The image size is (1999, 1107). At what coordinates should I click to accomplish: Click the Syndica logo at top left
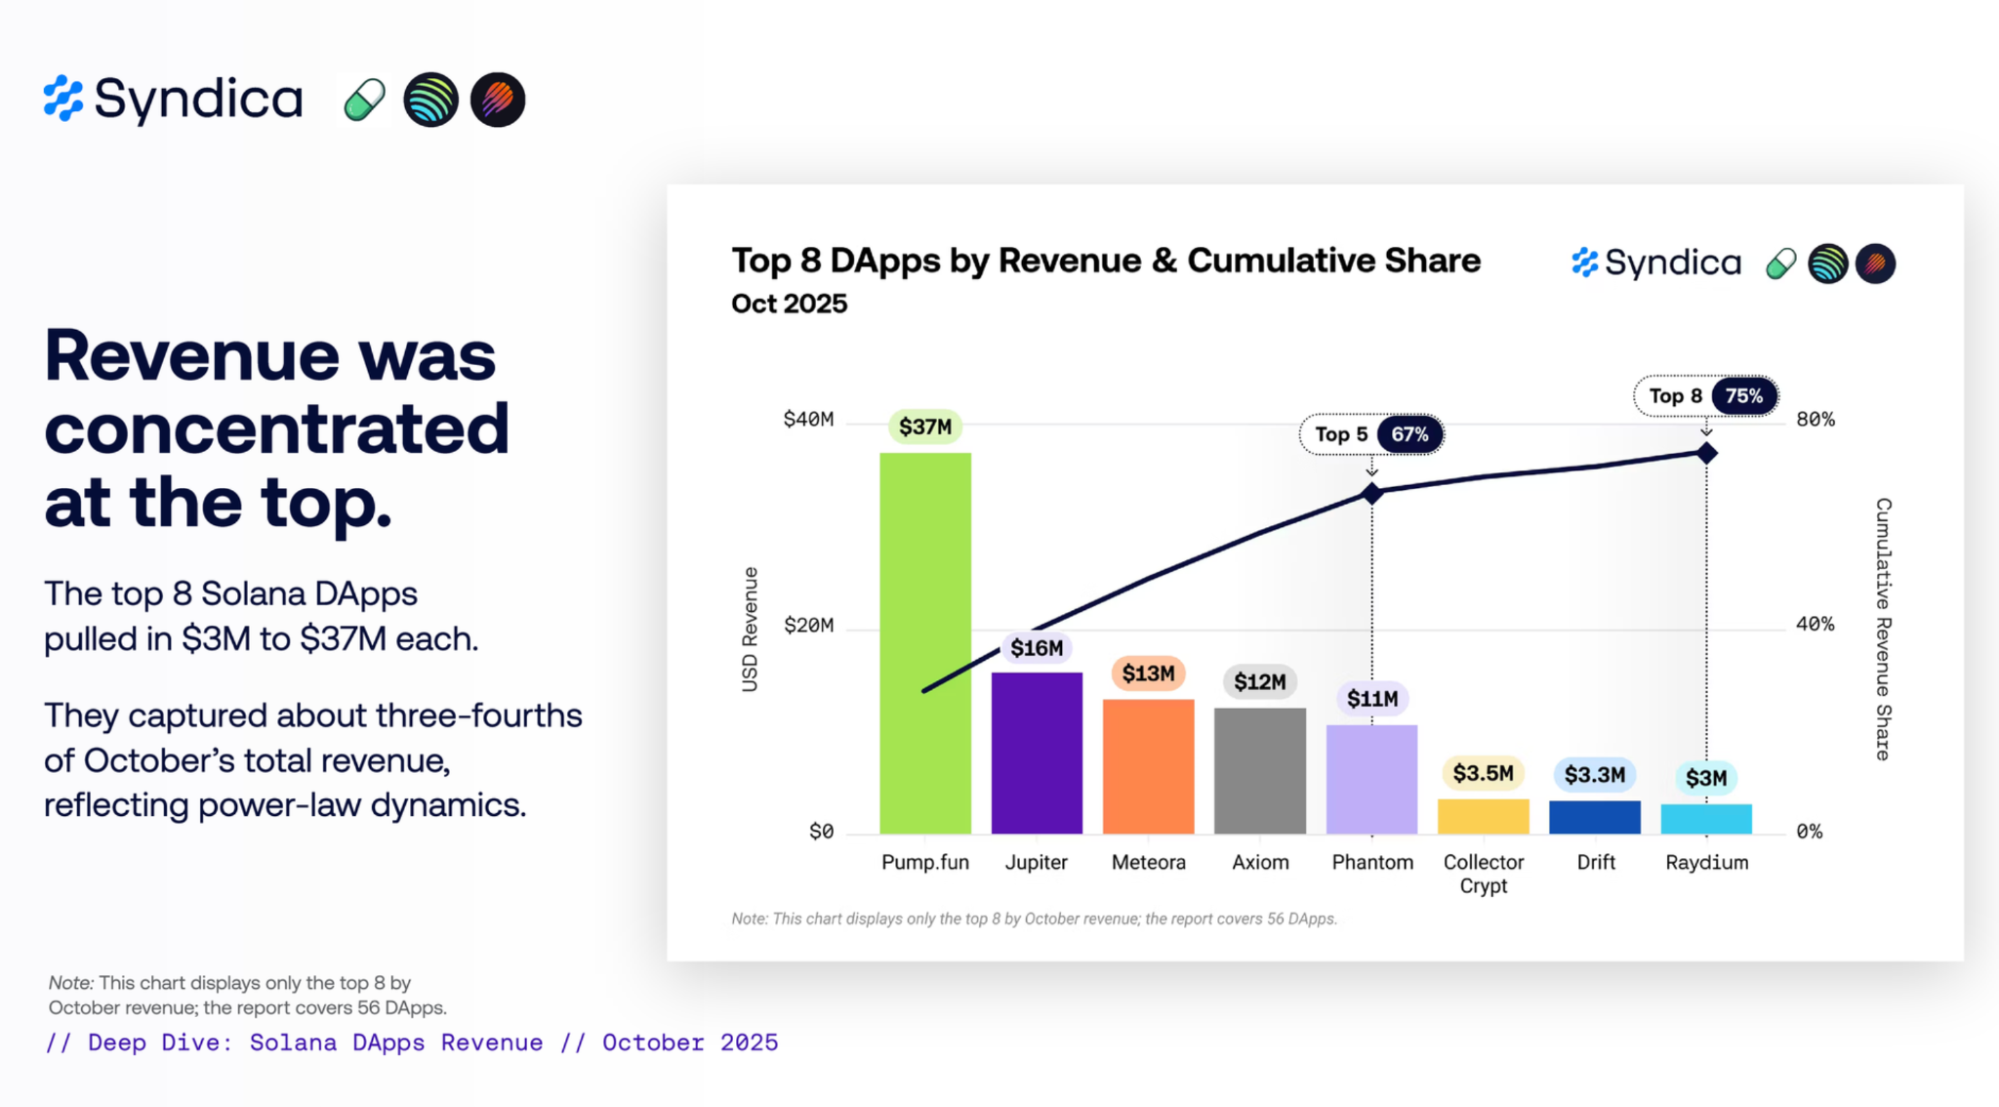point(173,99)
